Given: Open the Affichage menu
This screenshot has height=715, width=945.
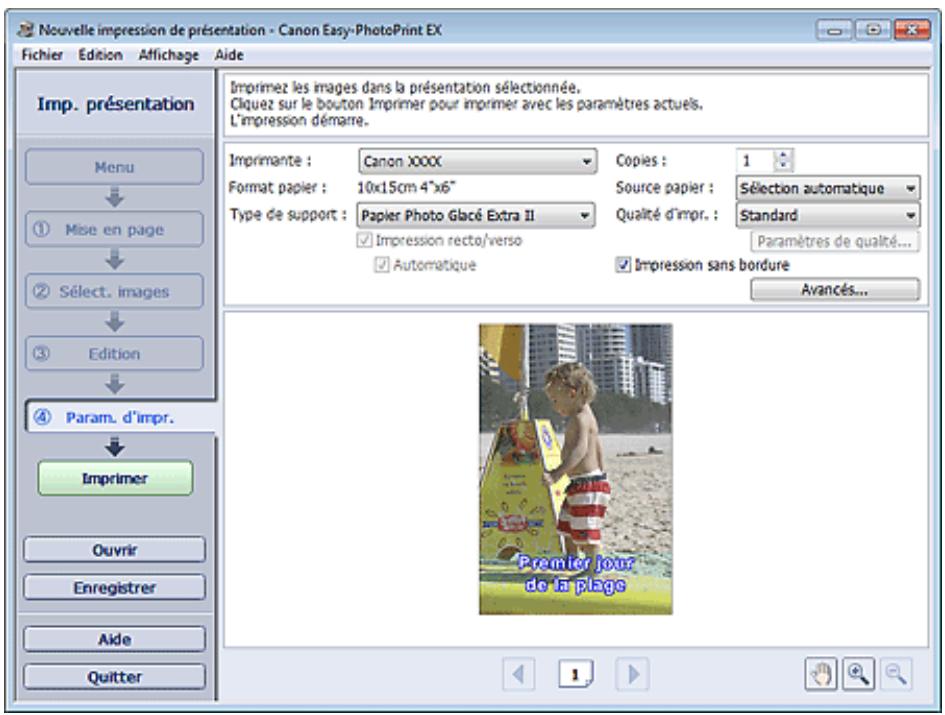Looking at the screenshot, I should (169, 55).
